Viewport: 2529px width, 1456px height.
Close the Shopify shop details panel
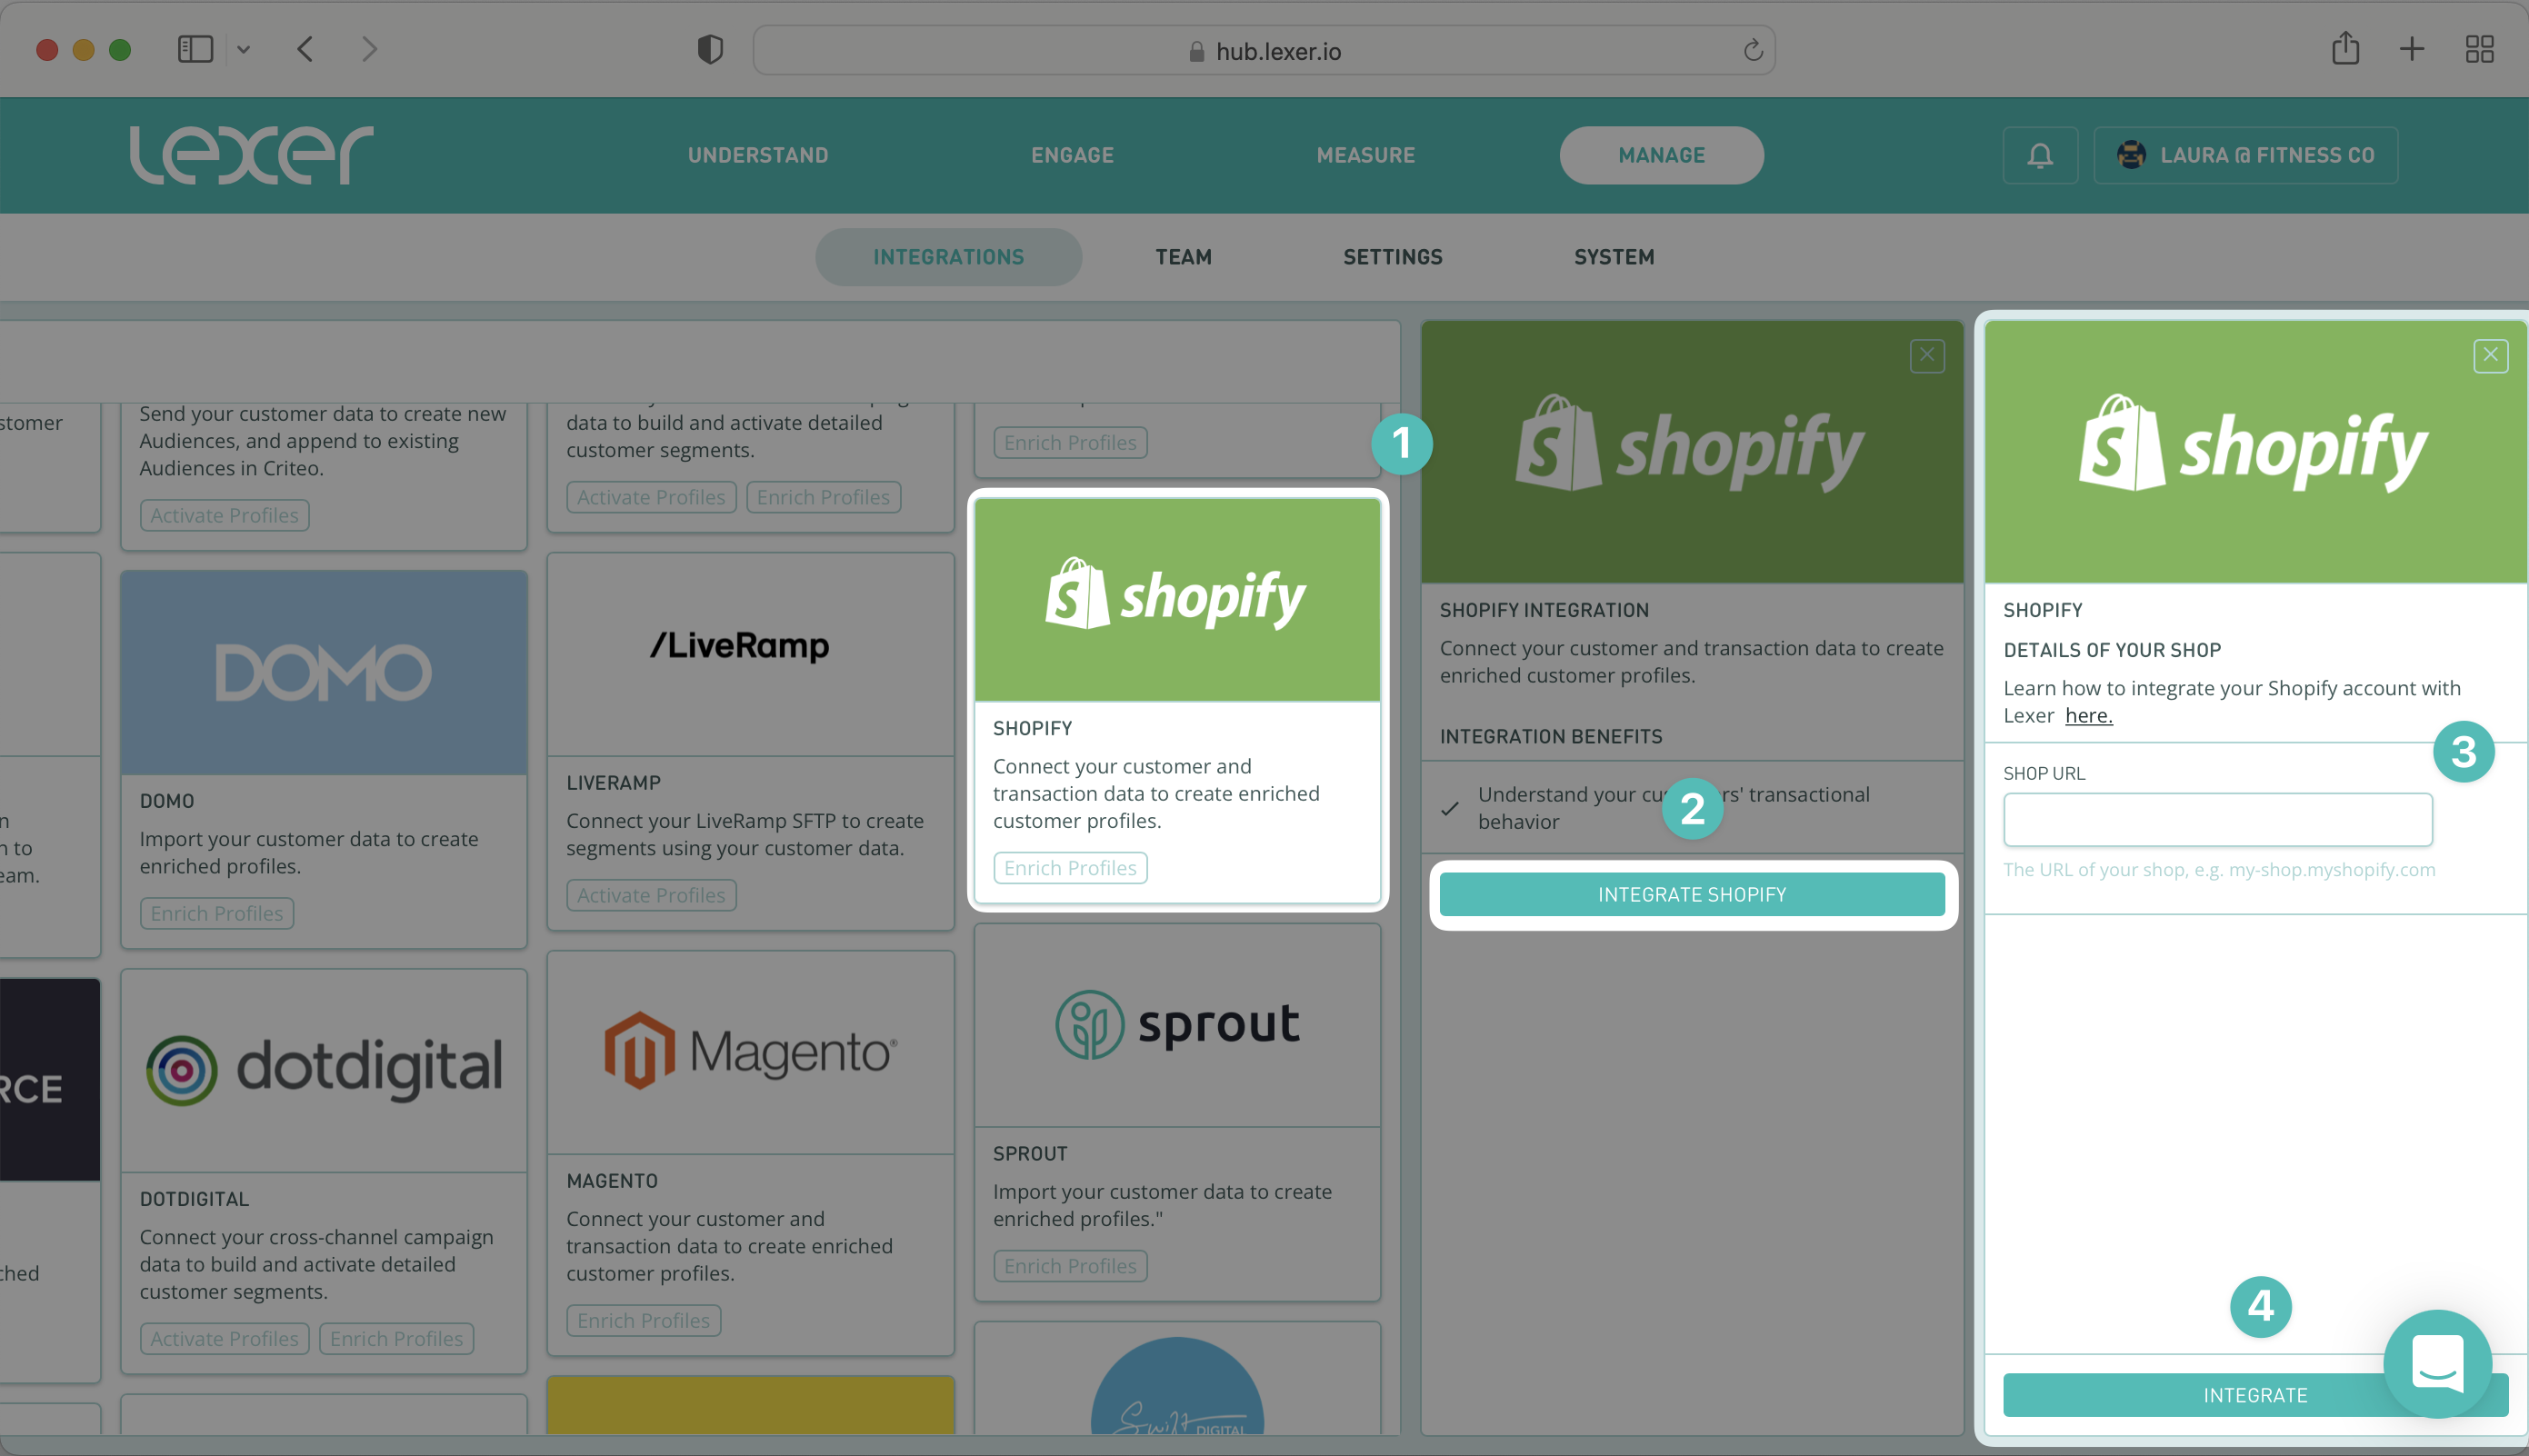(2490, 355)
